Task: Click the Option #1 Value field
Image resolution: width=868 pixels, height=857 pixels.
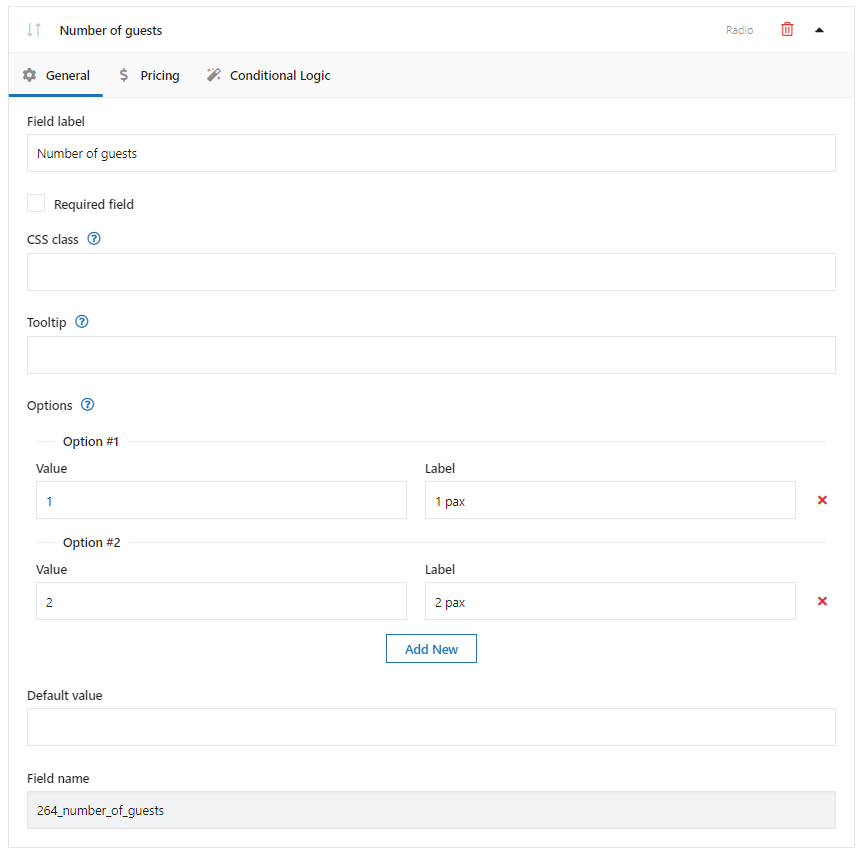Action: point(221,500)
